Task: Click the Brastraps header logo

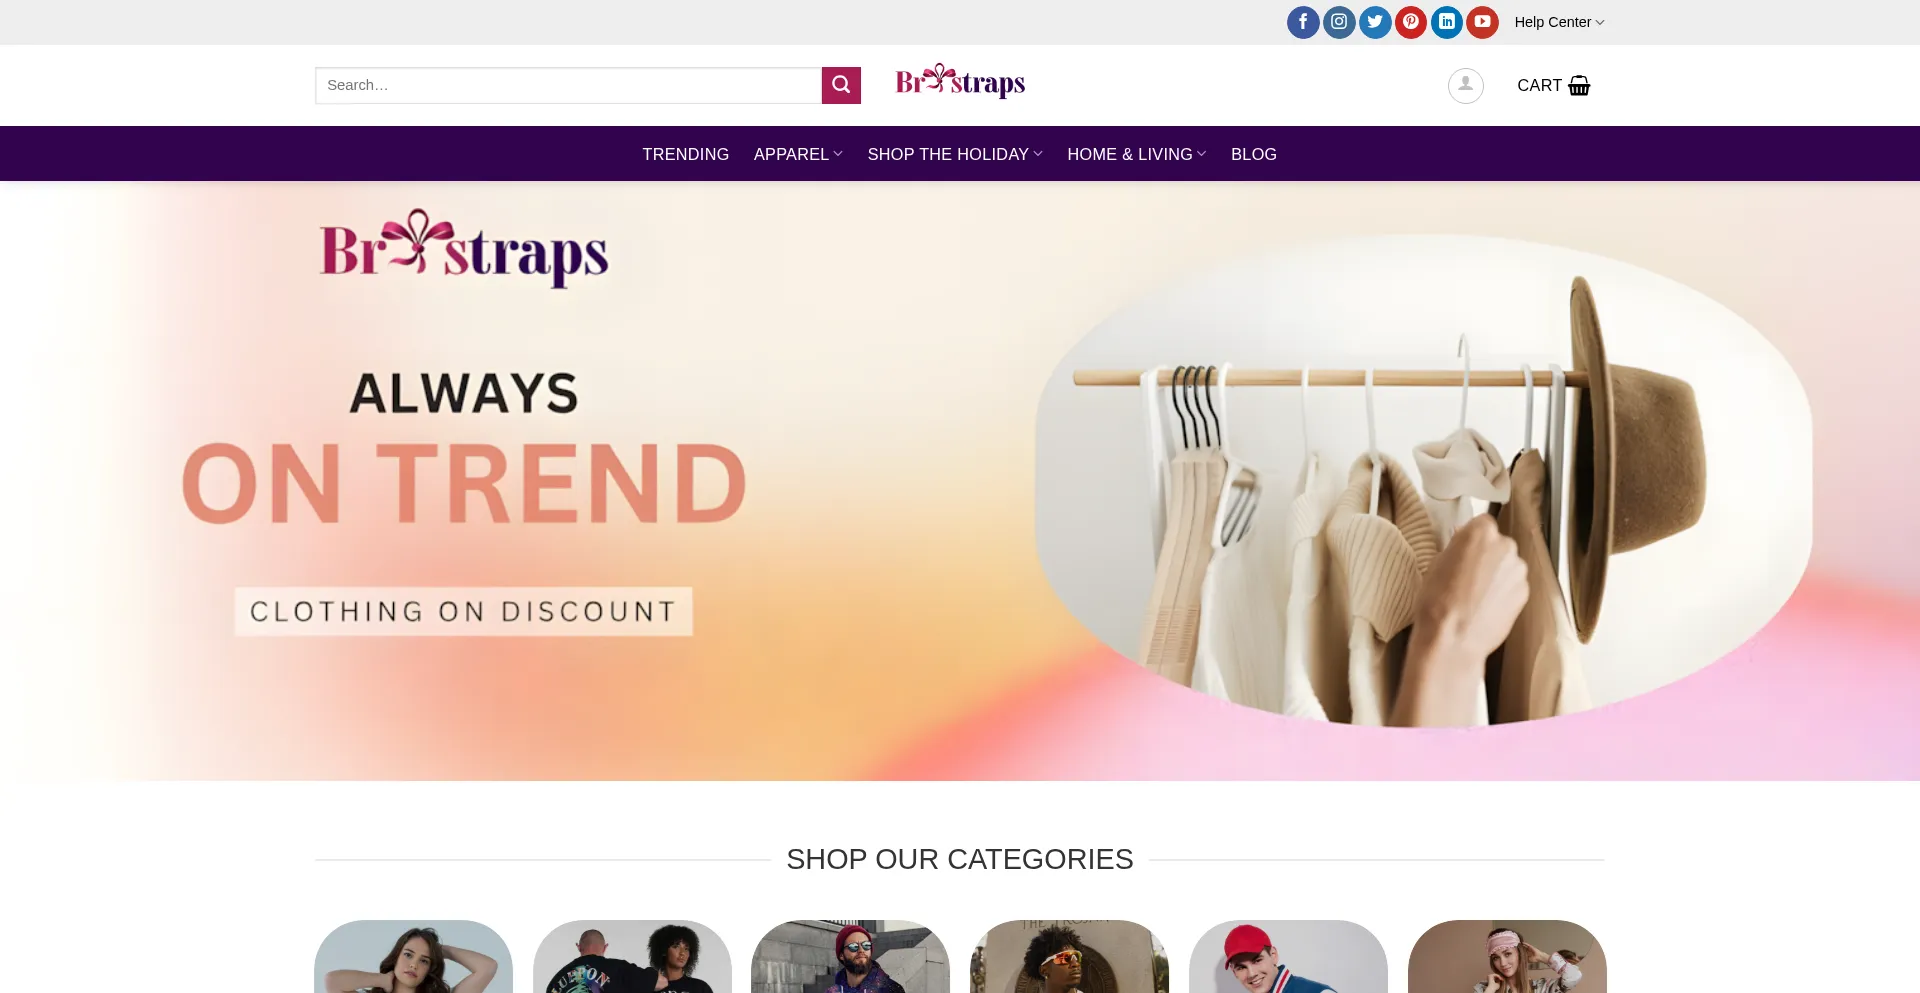Action: pyautogui.click(x=960, y=81)
